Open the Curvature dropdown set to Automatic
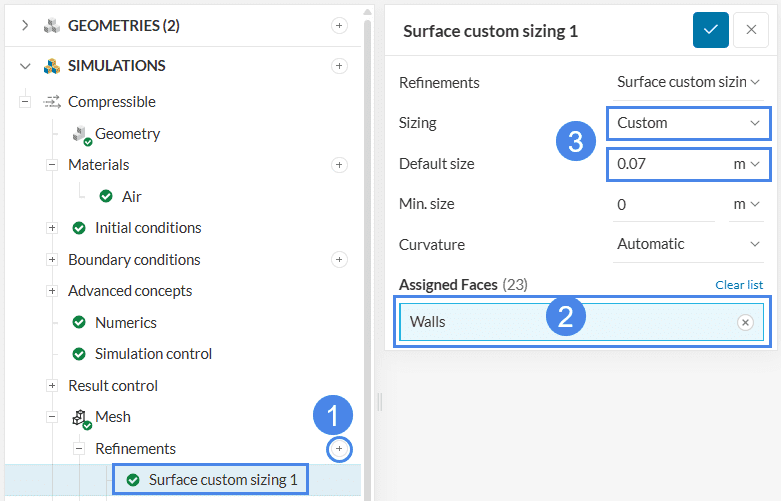Viewport: 781px width, 501px height. [688, 244]
